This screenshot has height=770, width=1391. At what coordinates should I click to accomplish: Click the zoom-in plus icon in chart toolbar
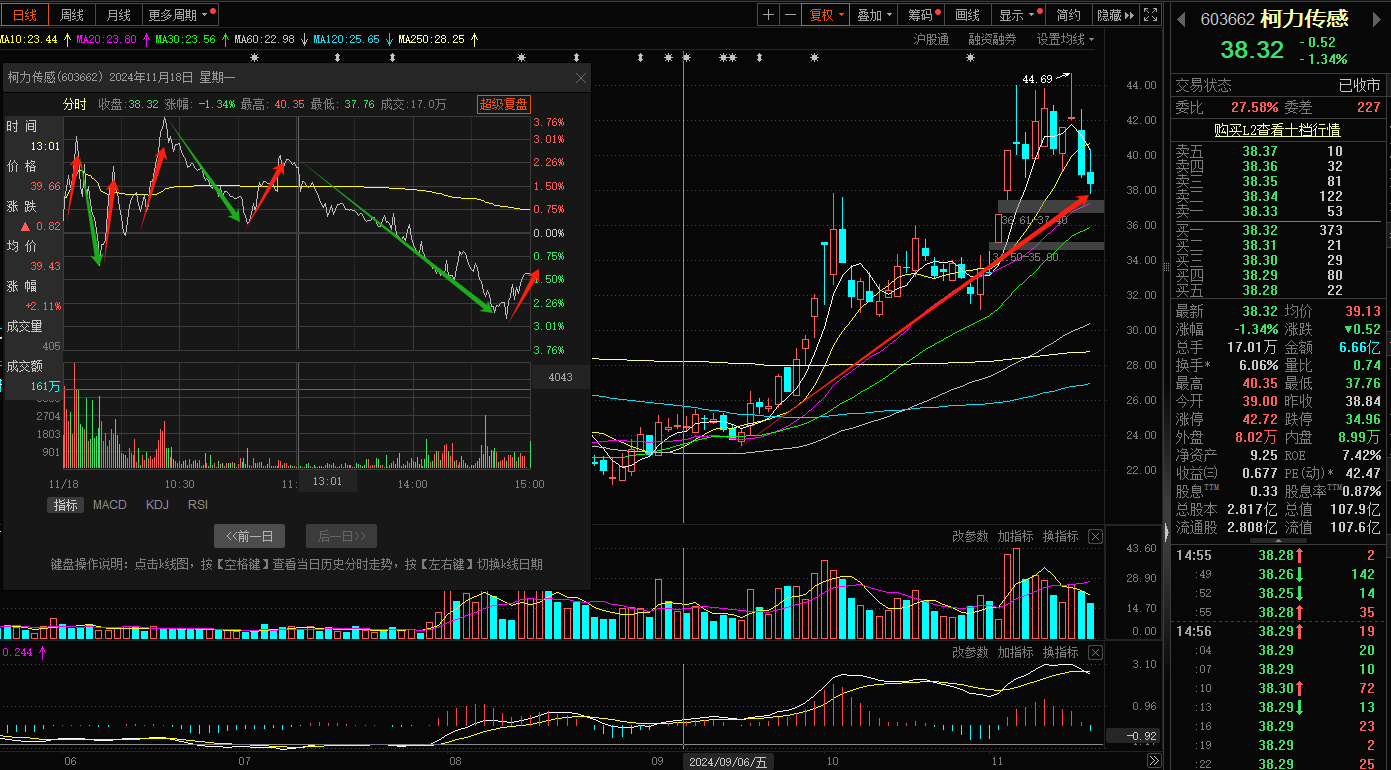[x=768, y=15]
